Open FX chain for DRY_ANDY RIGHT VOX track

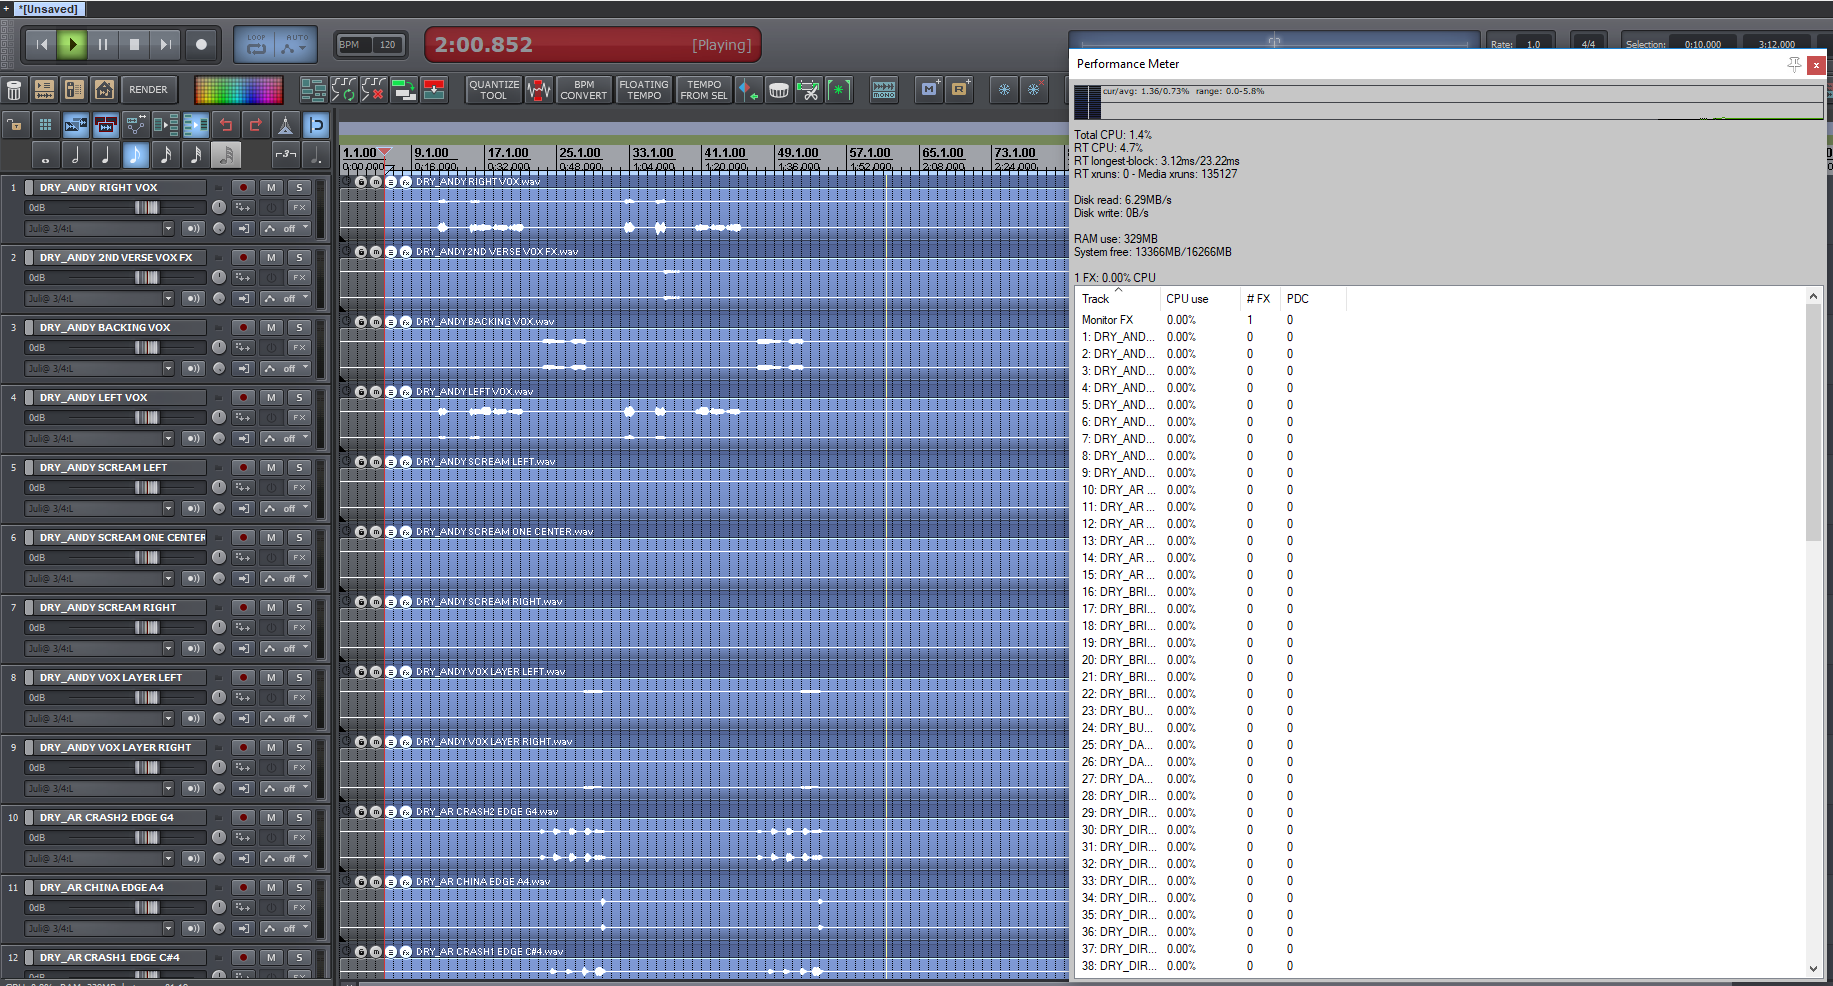click(299, 207)
